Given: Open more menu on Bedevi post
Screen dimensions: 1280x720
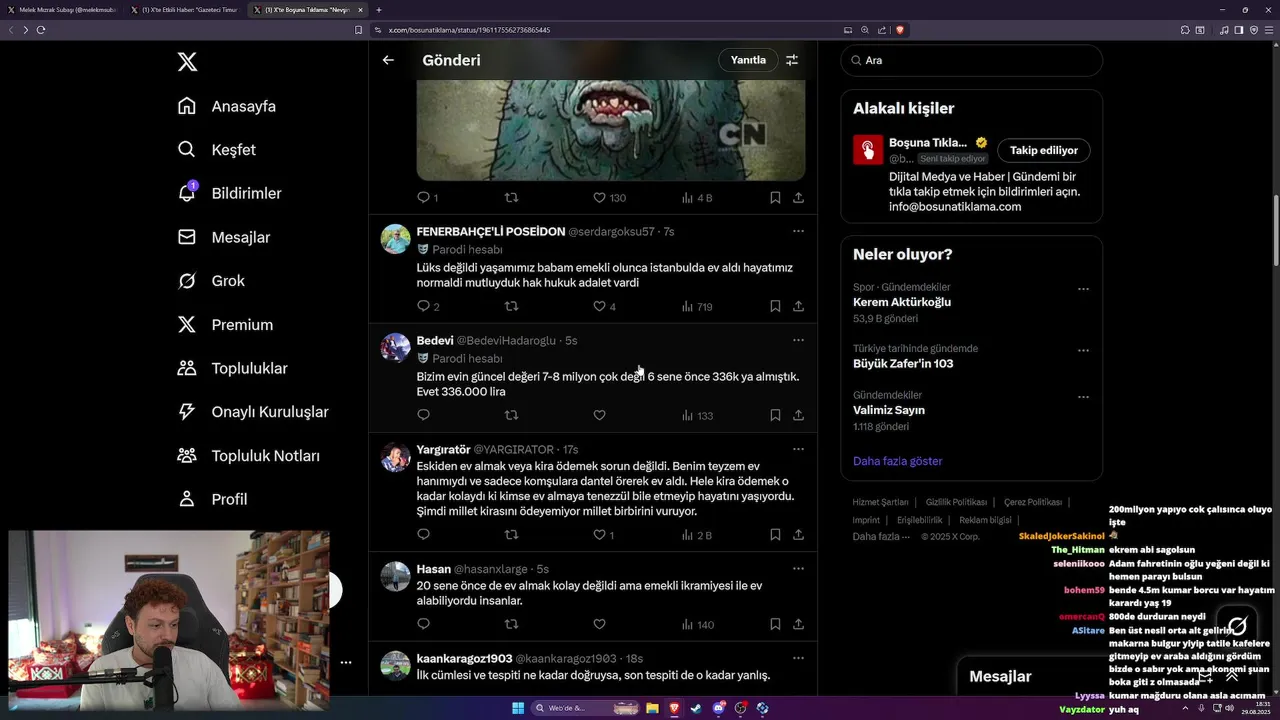Looking at the screenshot, I should (798, 340).
